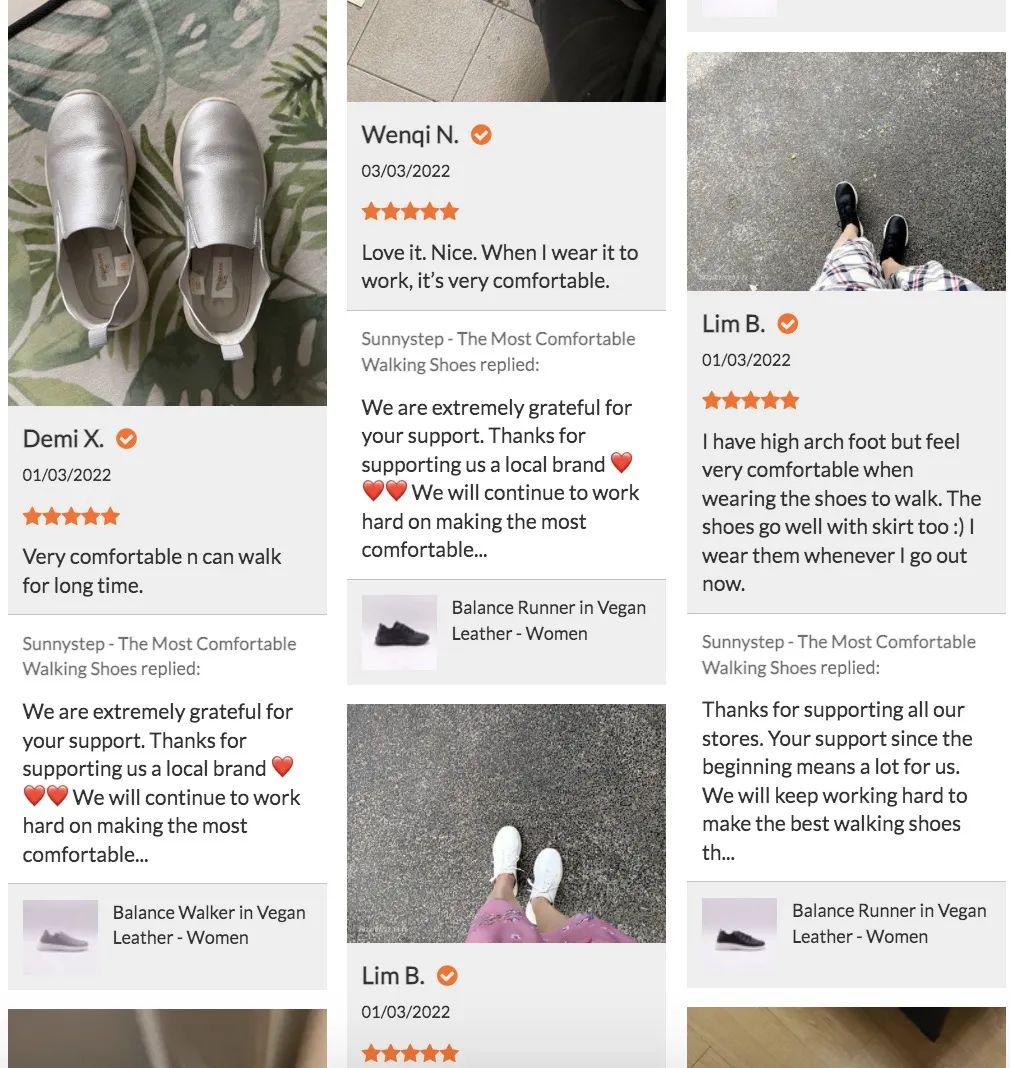
Task: Click black Balance Runner thumbnail in middle column
Action: [x=399, y=632]
